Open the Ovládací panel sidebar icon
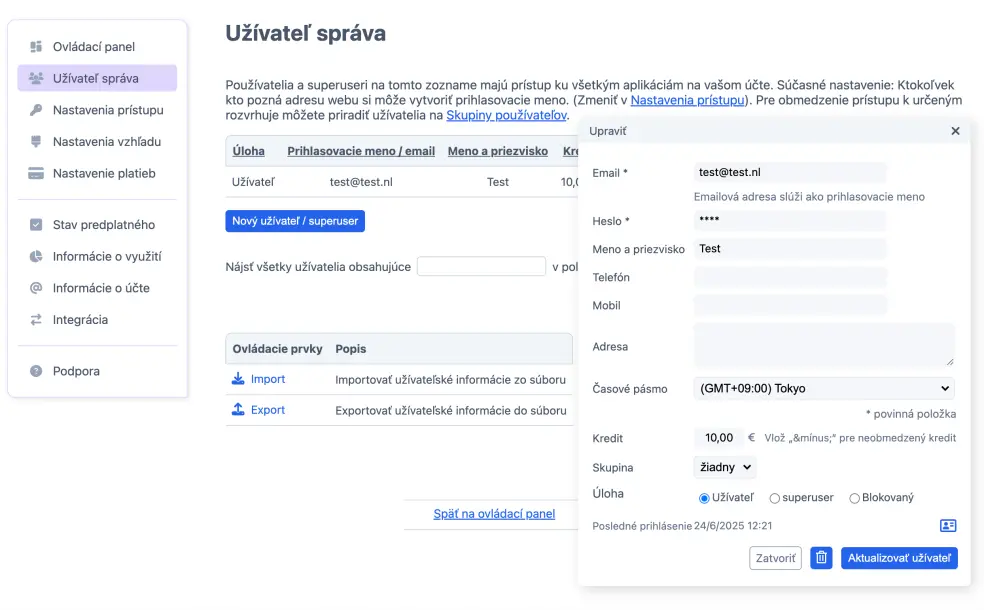The image size is (984, 610). (x=35, y=46)
